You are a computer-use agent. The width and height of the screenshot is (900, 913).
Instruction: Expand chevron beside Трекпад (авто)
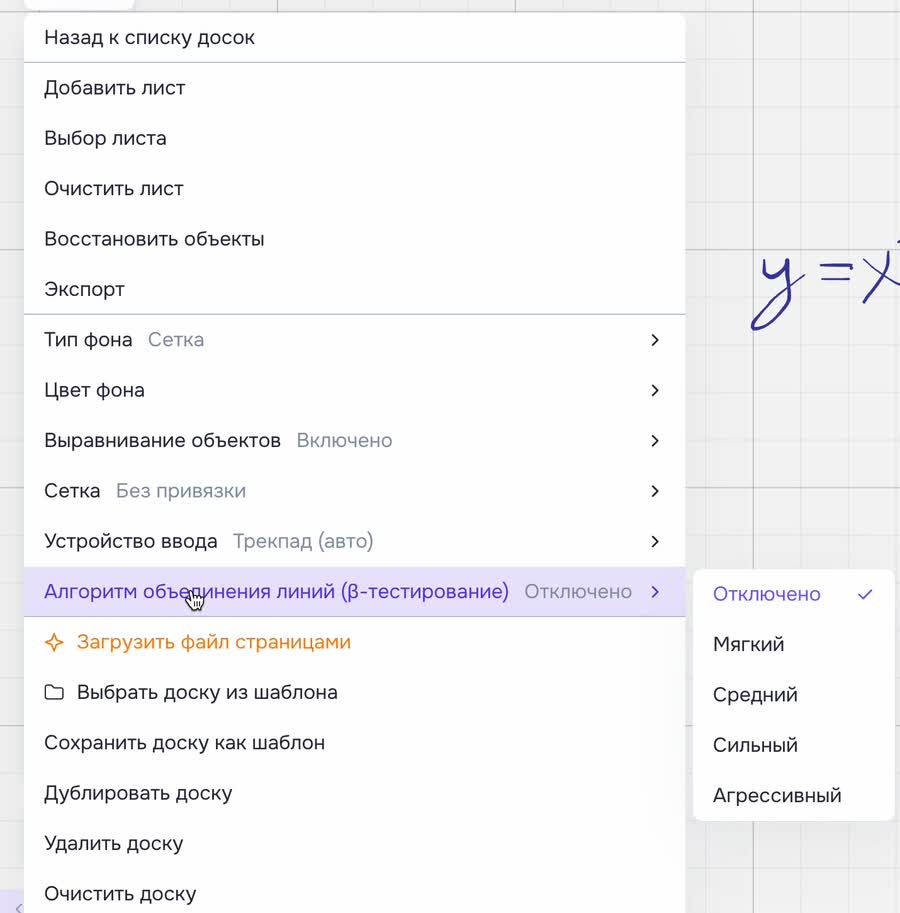click(x=655, y=542)
